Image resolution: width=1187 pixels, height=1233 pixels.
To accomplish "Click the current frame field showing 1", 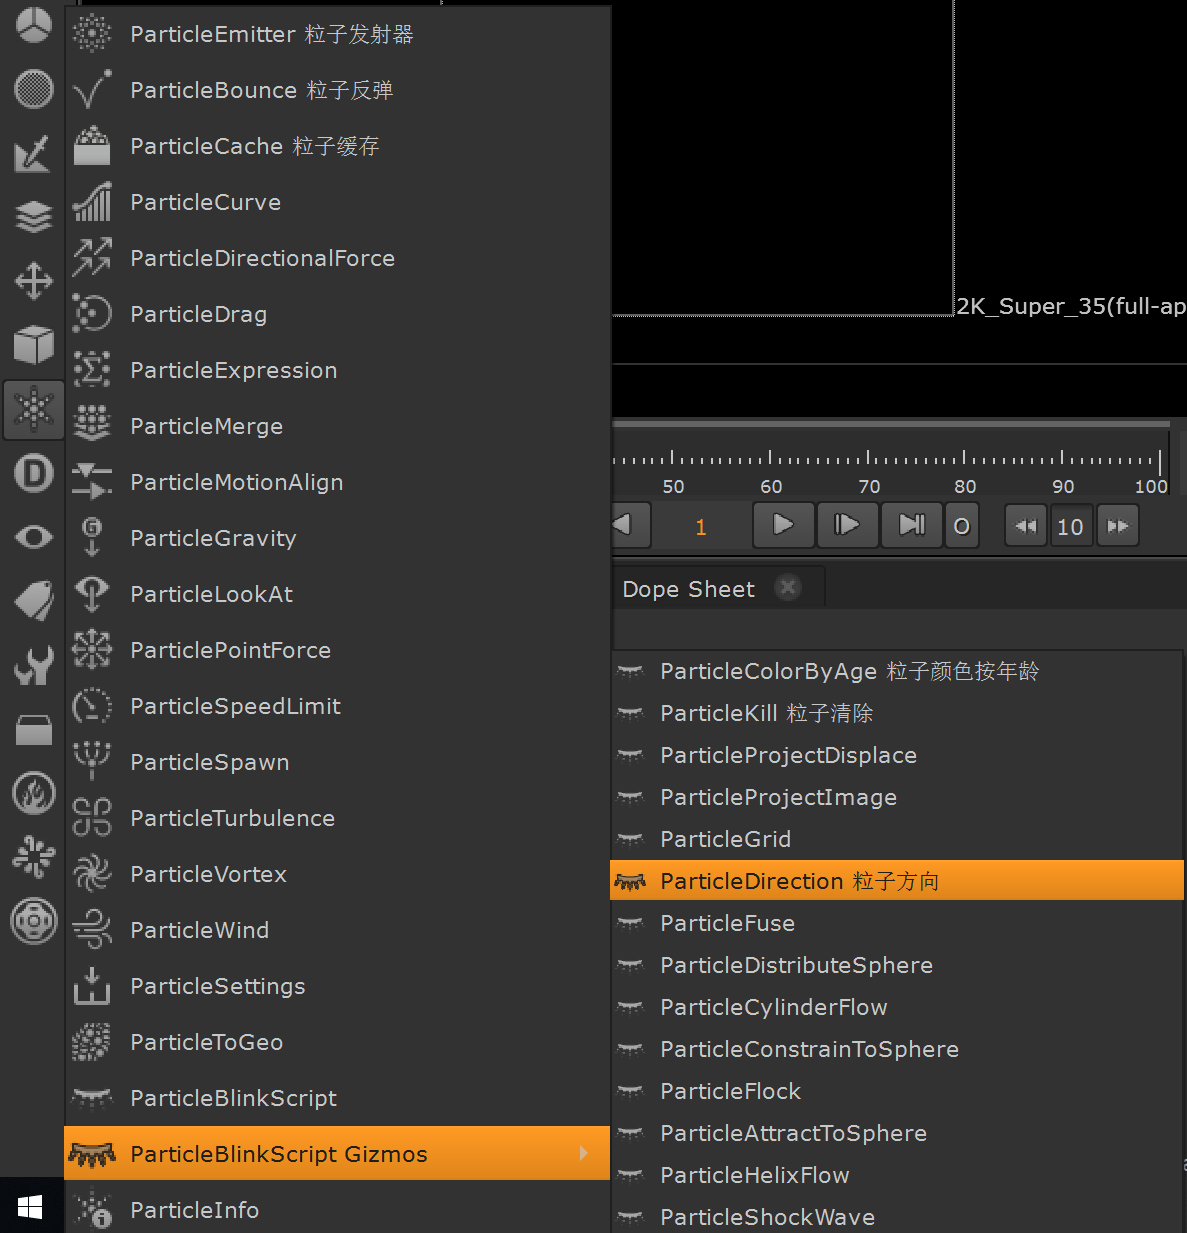I will [701, 526].
